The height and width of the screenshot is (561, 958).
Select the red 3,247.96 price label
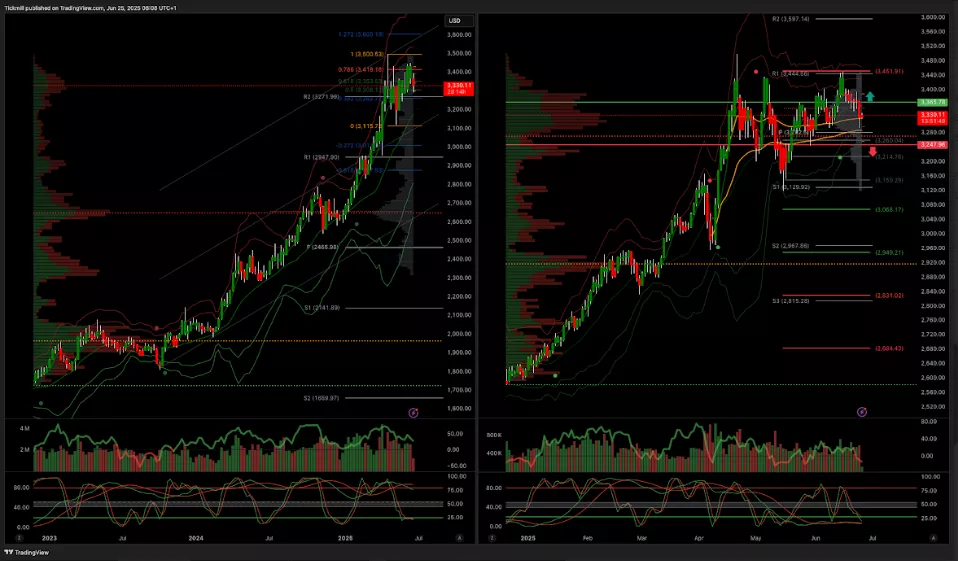tap(932, 145)
